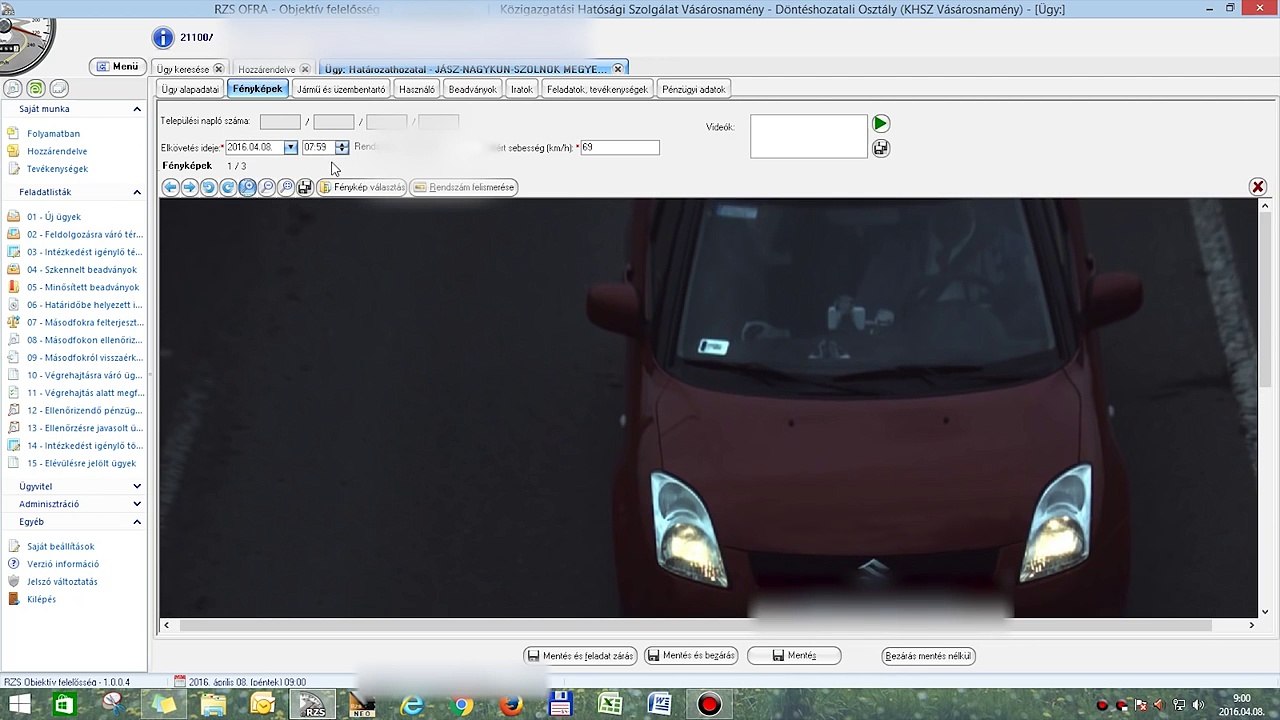The image size is (1280, 720).
Task: Save video with floppy disk icon
Action: (880, 148)
